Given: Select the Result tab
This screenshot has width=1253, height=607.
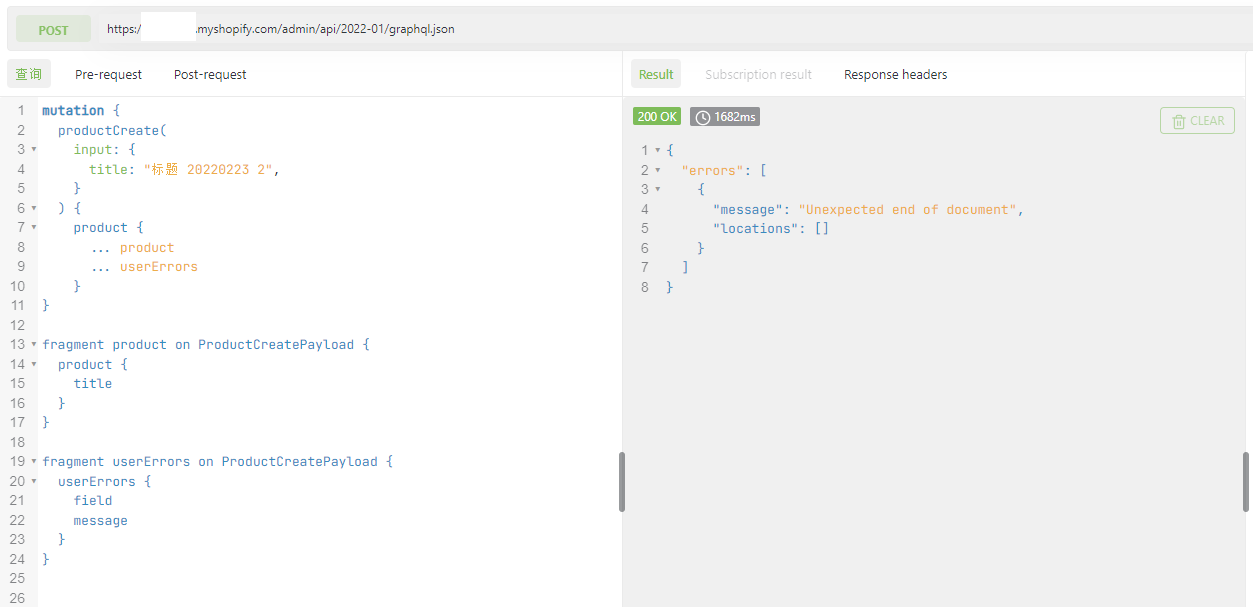Looking at the screenshot, I should [x=656, y=74].
